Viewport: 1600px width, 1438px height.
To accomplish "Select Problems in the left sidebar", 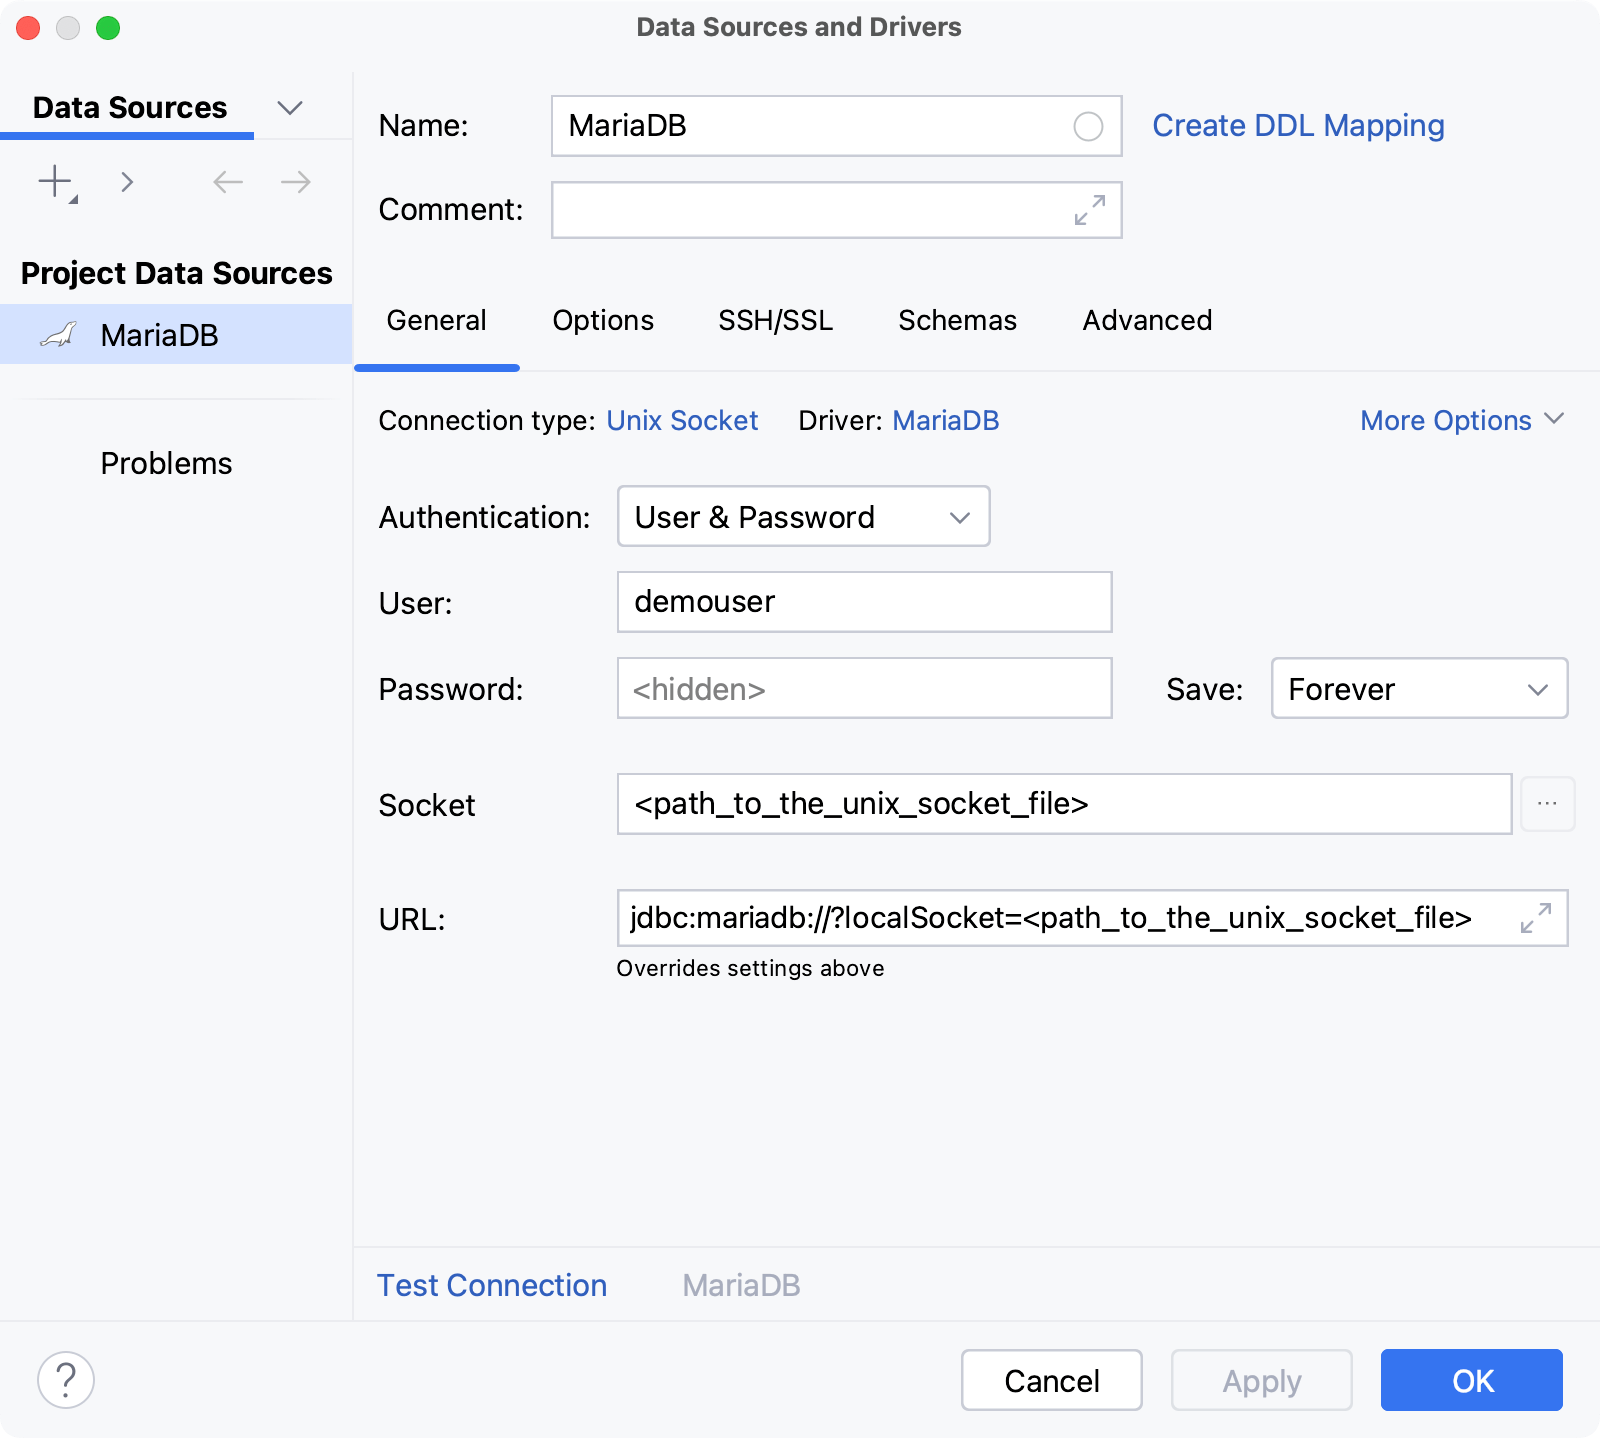I will click(x=166, y=462).
